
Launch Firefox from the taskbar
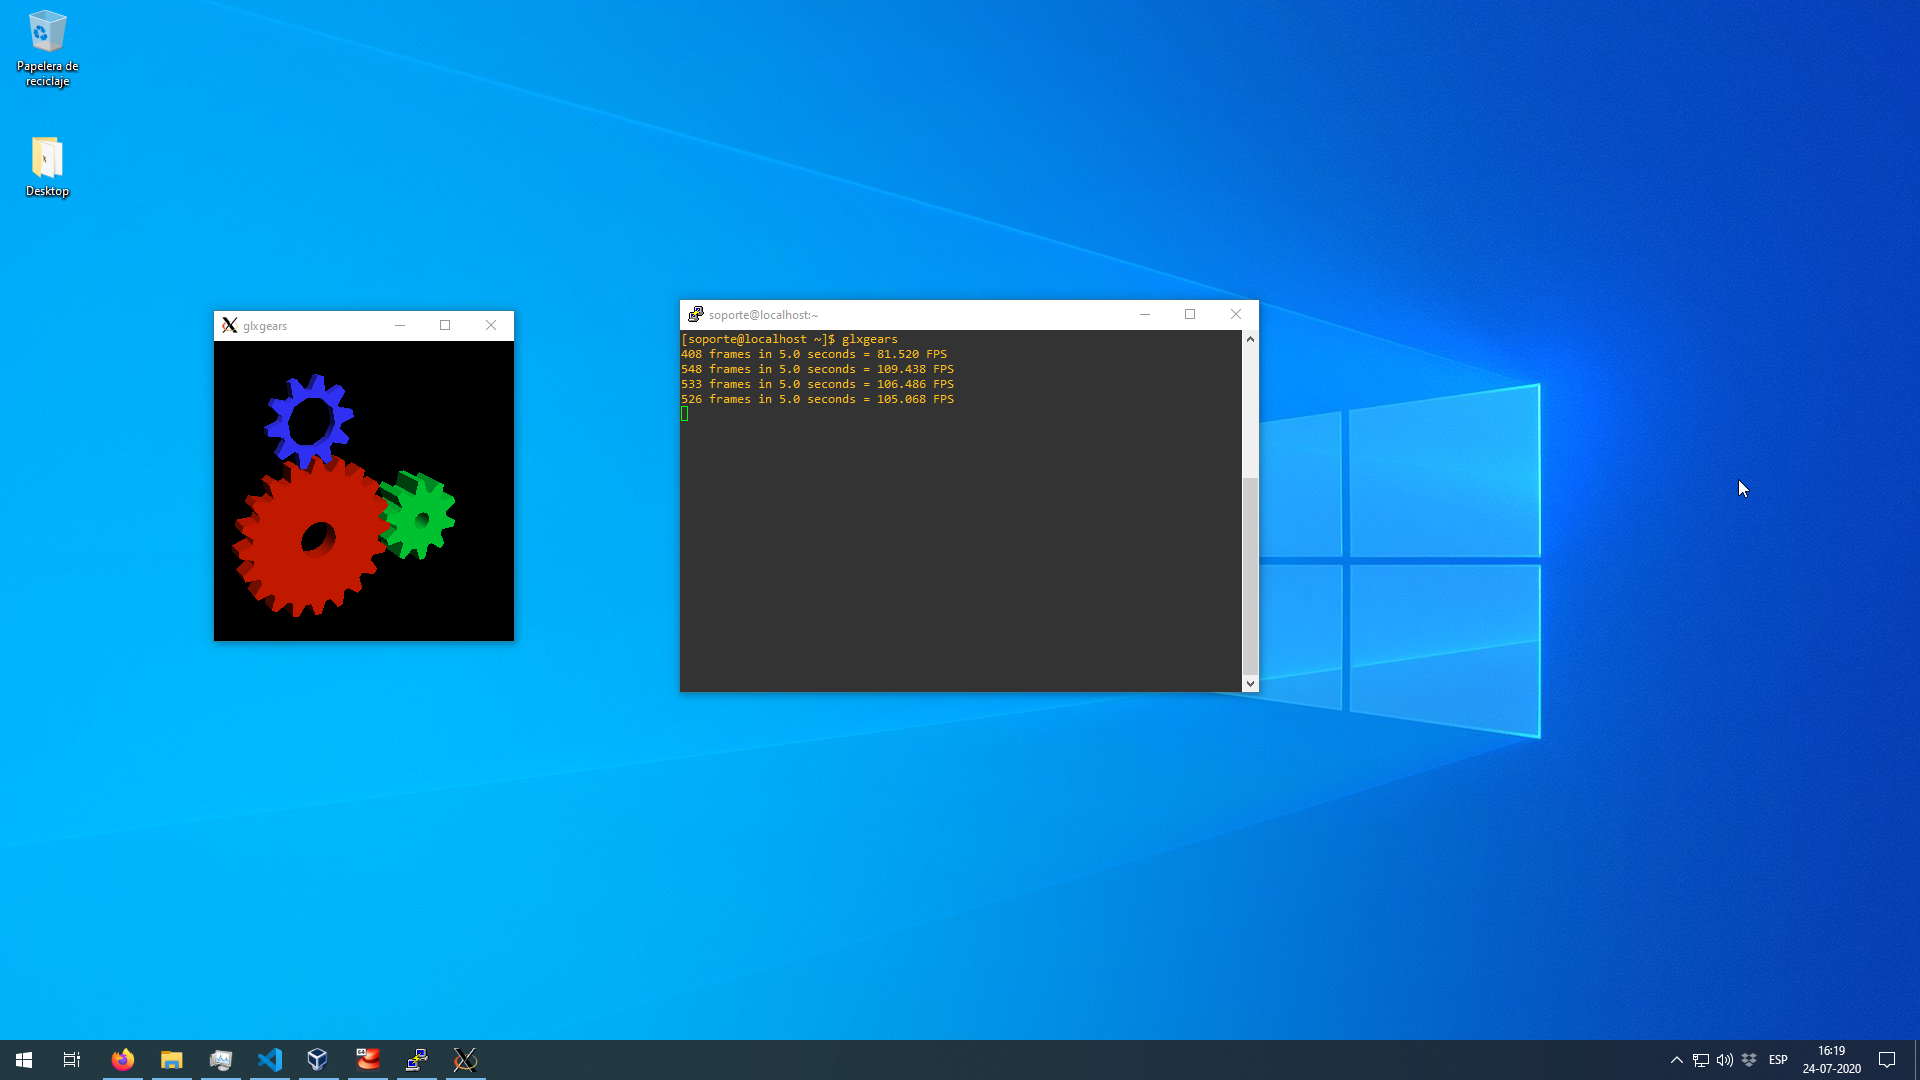click(123, 1060)
